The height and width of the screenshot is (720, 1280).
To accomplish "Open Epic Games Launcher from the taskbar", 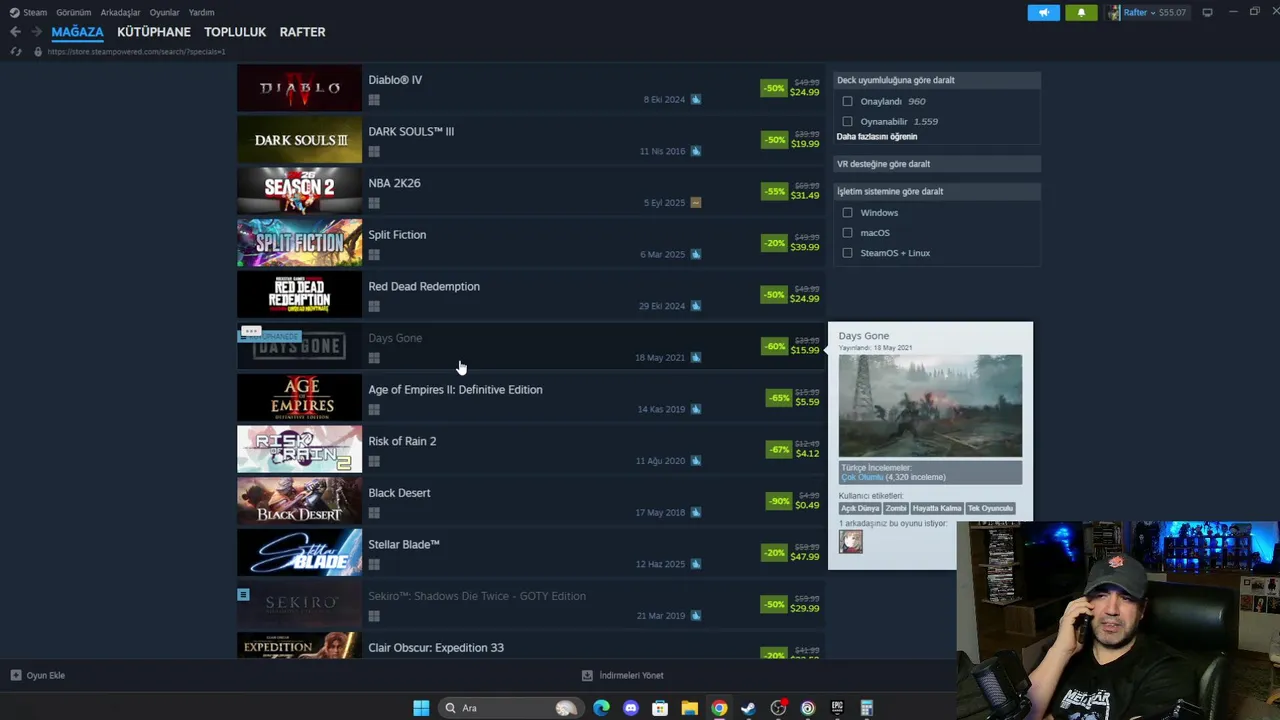I will (x=837, y=708).
